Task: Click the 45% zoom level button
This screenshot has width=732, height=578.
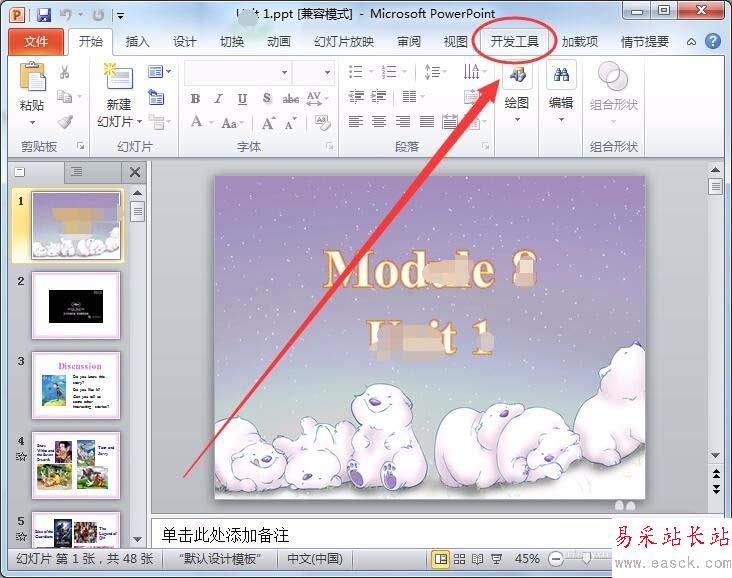Action: point(527,559)
